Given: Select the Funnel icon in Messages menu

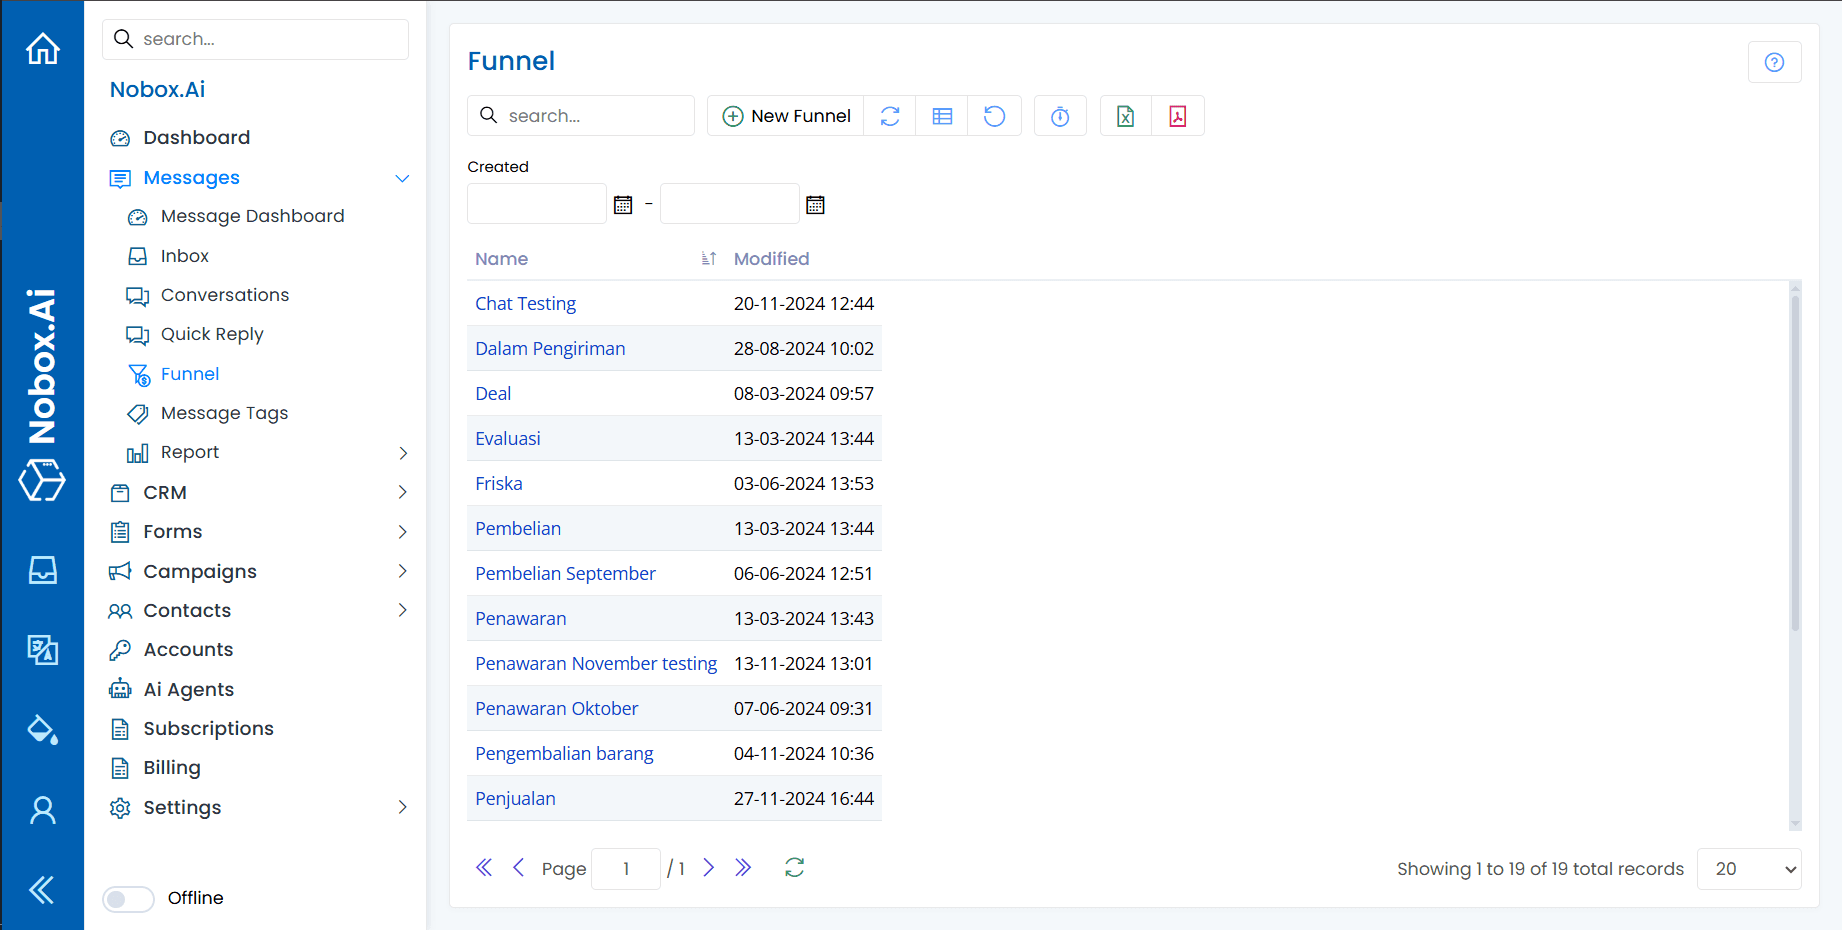Looking at the screenshot, I should [x=138, y=374].
